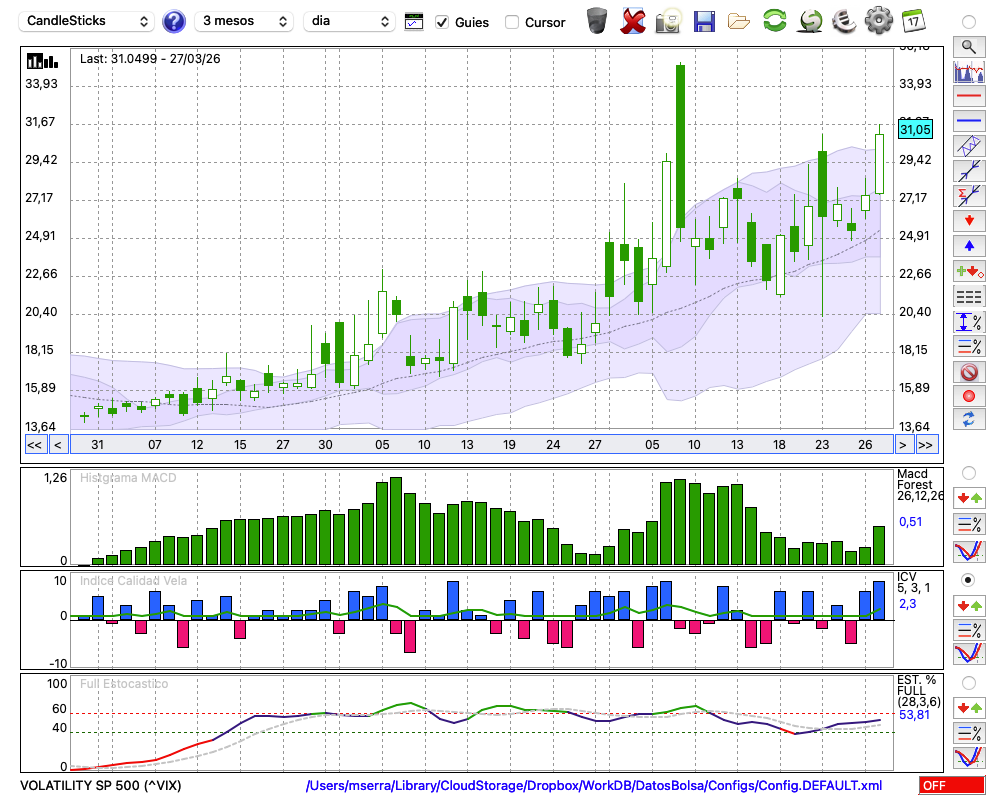Open the dia interval dropdown
1000x800 pixels.
coord(349,21)
